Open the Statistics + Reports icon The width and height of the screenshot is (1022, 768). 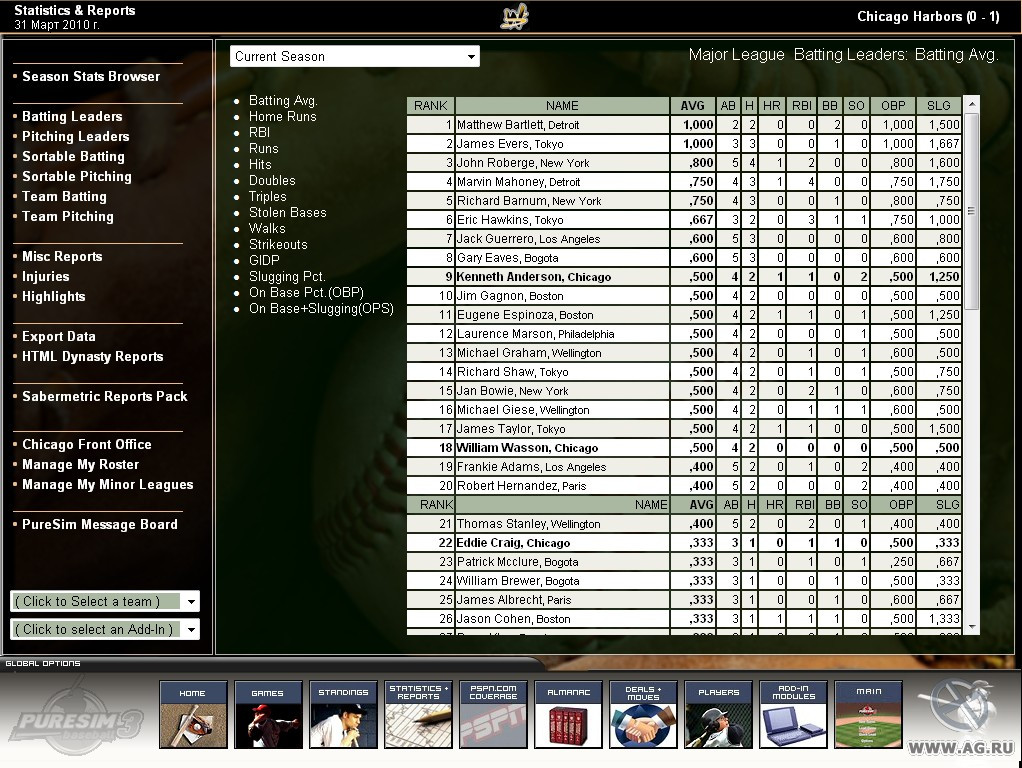click(x=418, y=715)
